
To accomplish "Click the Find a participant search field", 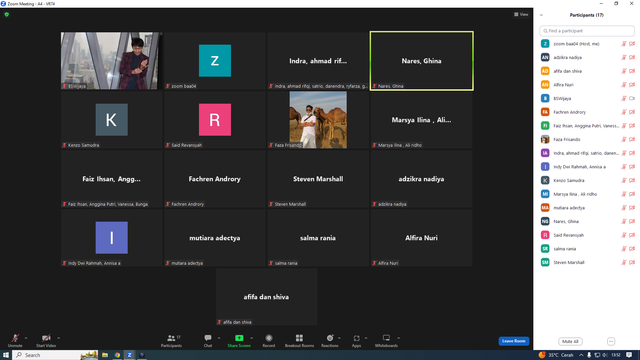I will click(587, 31).
